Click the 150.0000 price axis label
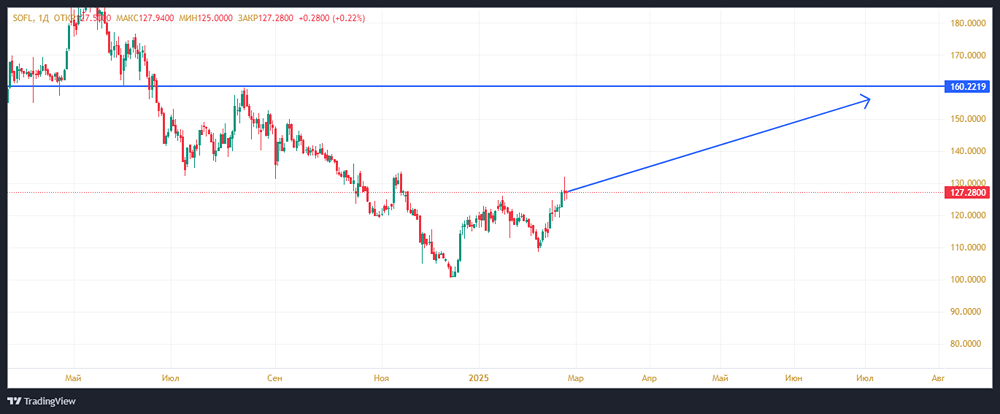The height and width of the screenshot is (414, 1000). pos(969,119)
